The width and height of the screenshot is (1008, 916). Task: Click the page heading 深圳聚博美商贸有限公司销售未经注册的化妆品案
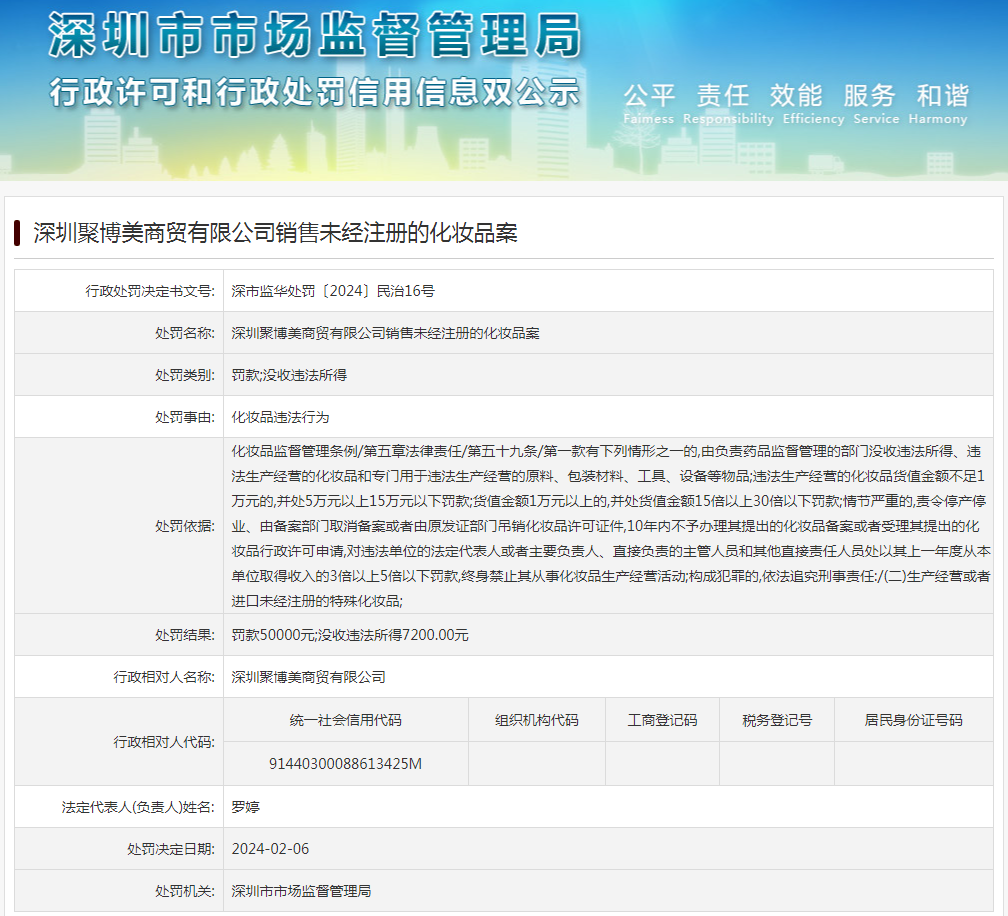(275, 233)
